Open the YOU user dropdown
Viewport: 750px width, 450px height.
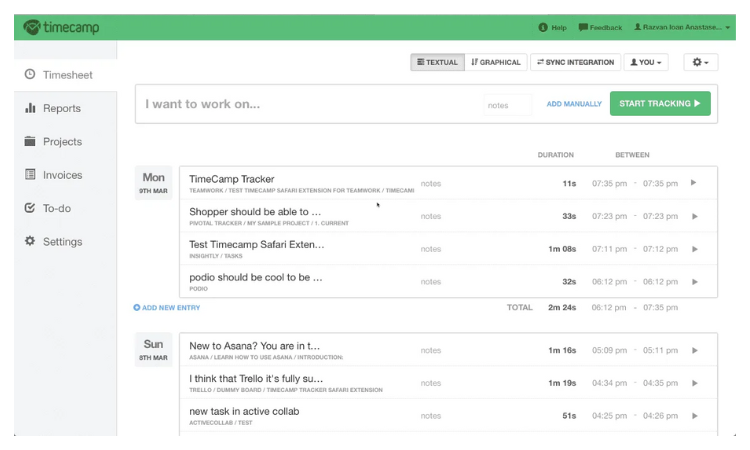point(646,62)
